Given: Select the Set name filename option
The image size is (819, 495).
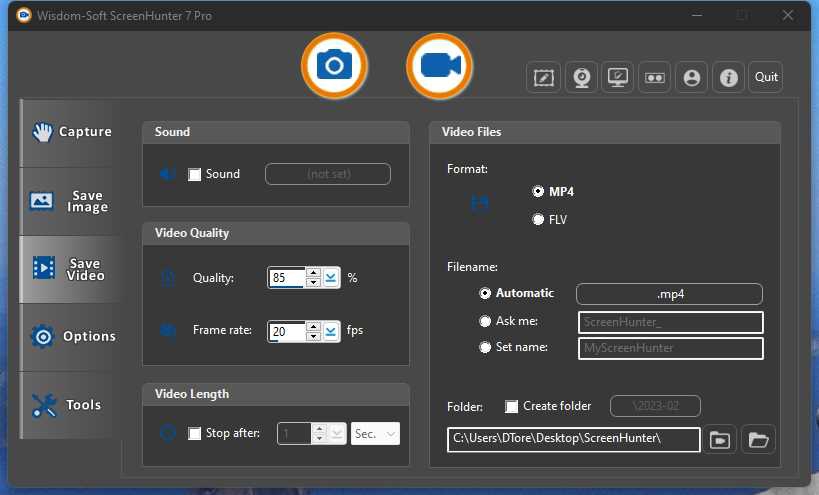Looking at the screenshot, I should 485,347.
